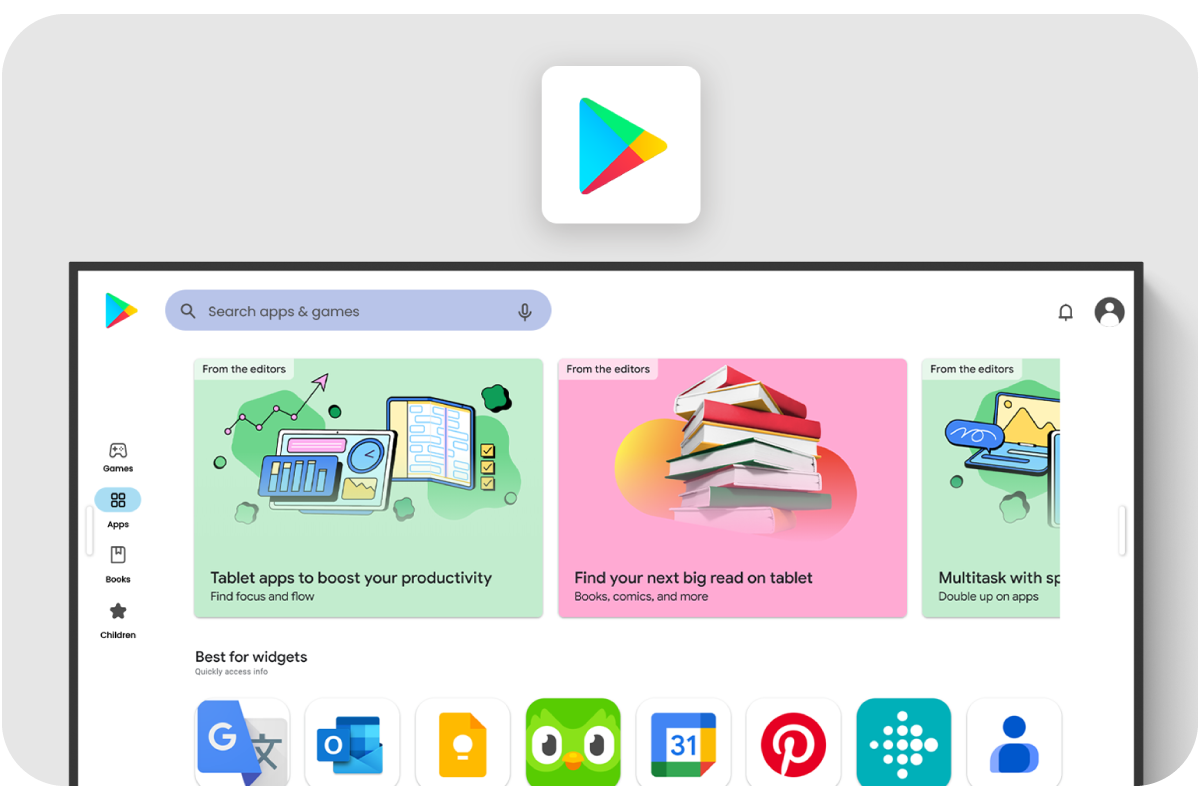Screen dimensions: 1200x800
Task: Click the magnifier icon in search bar
Action: 188,311
